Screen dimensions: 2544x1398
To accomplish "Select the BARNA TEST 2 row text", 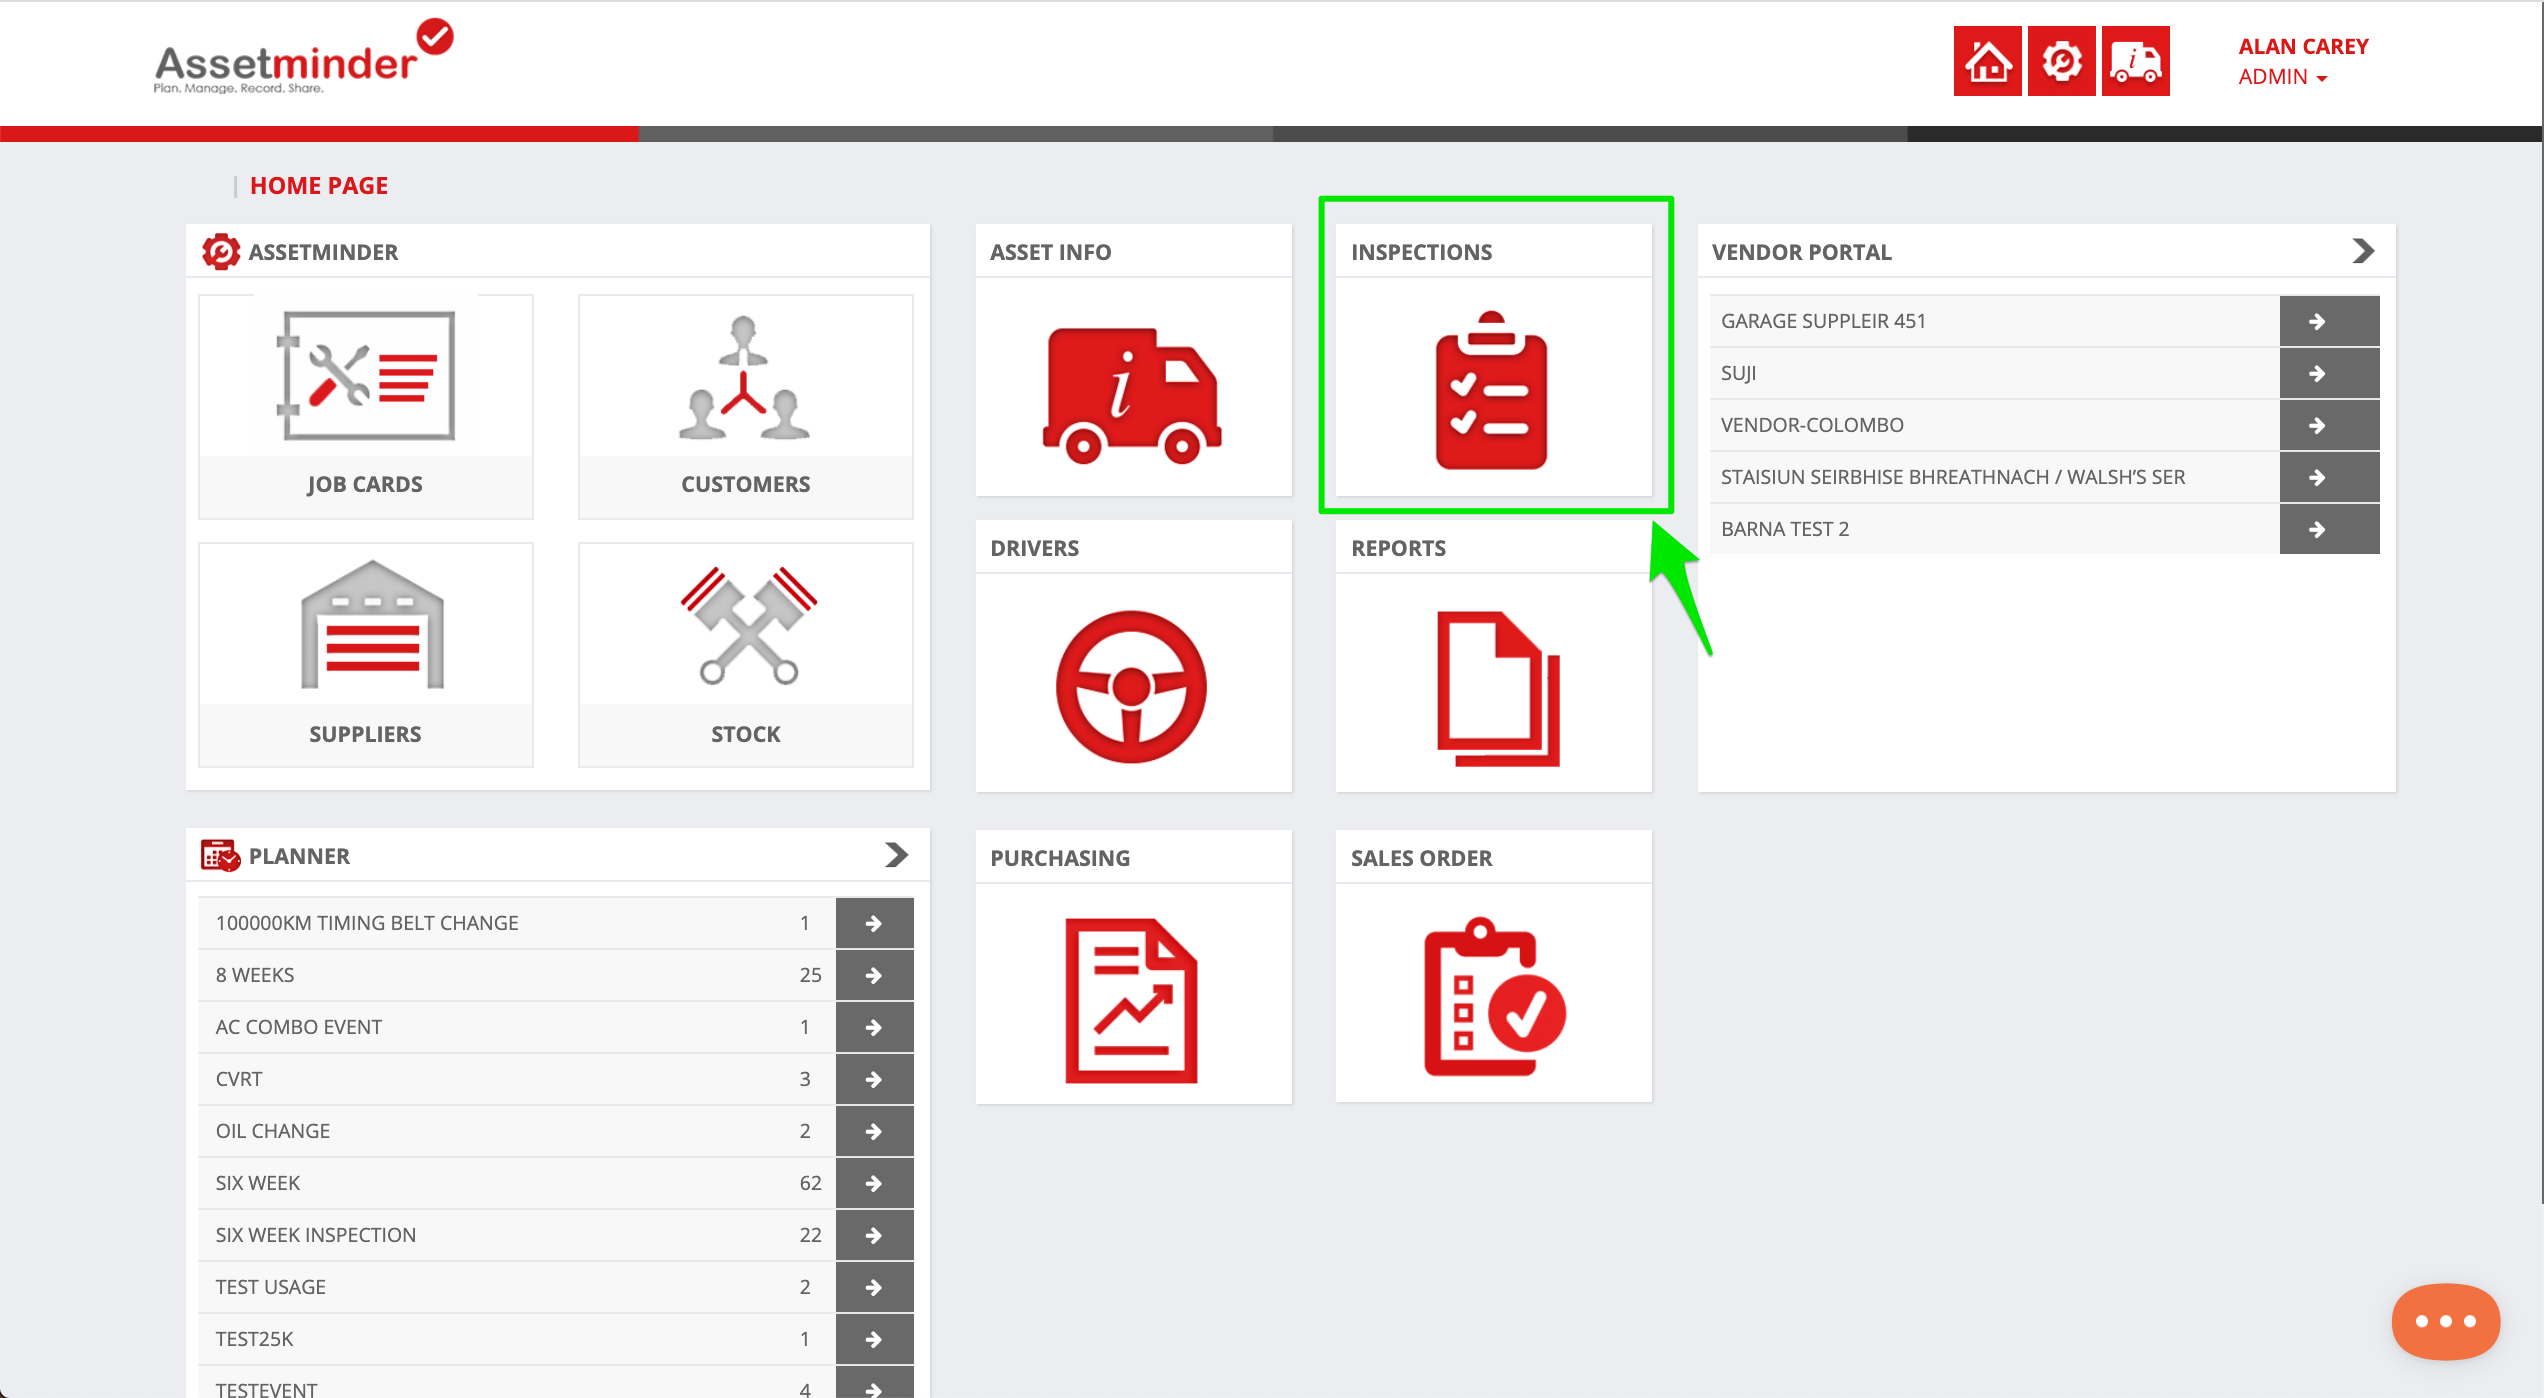I will click(x=1785, y=529).
